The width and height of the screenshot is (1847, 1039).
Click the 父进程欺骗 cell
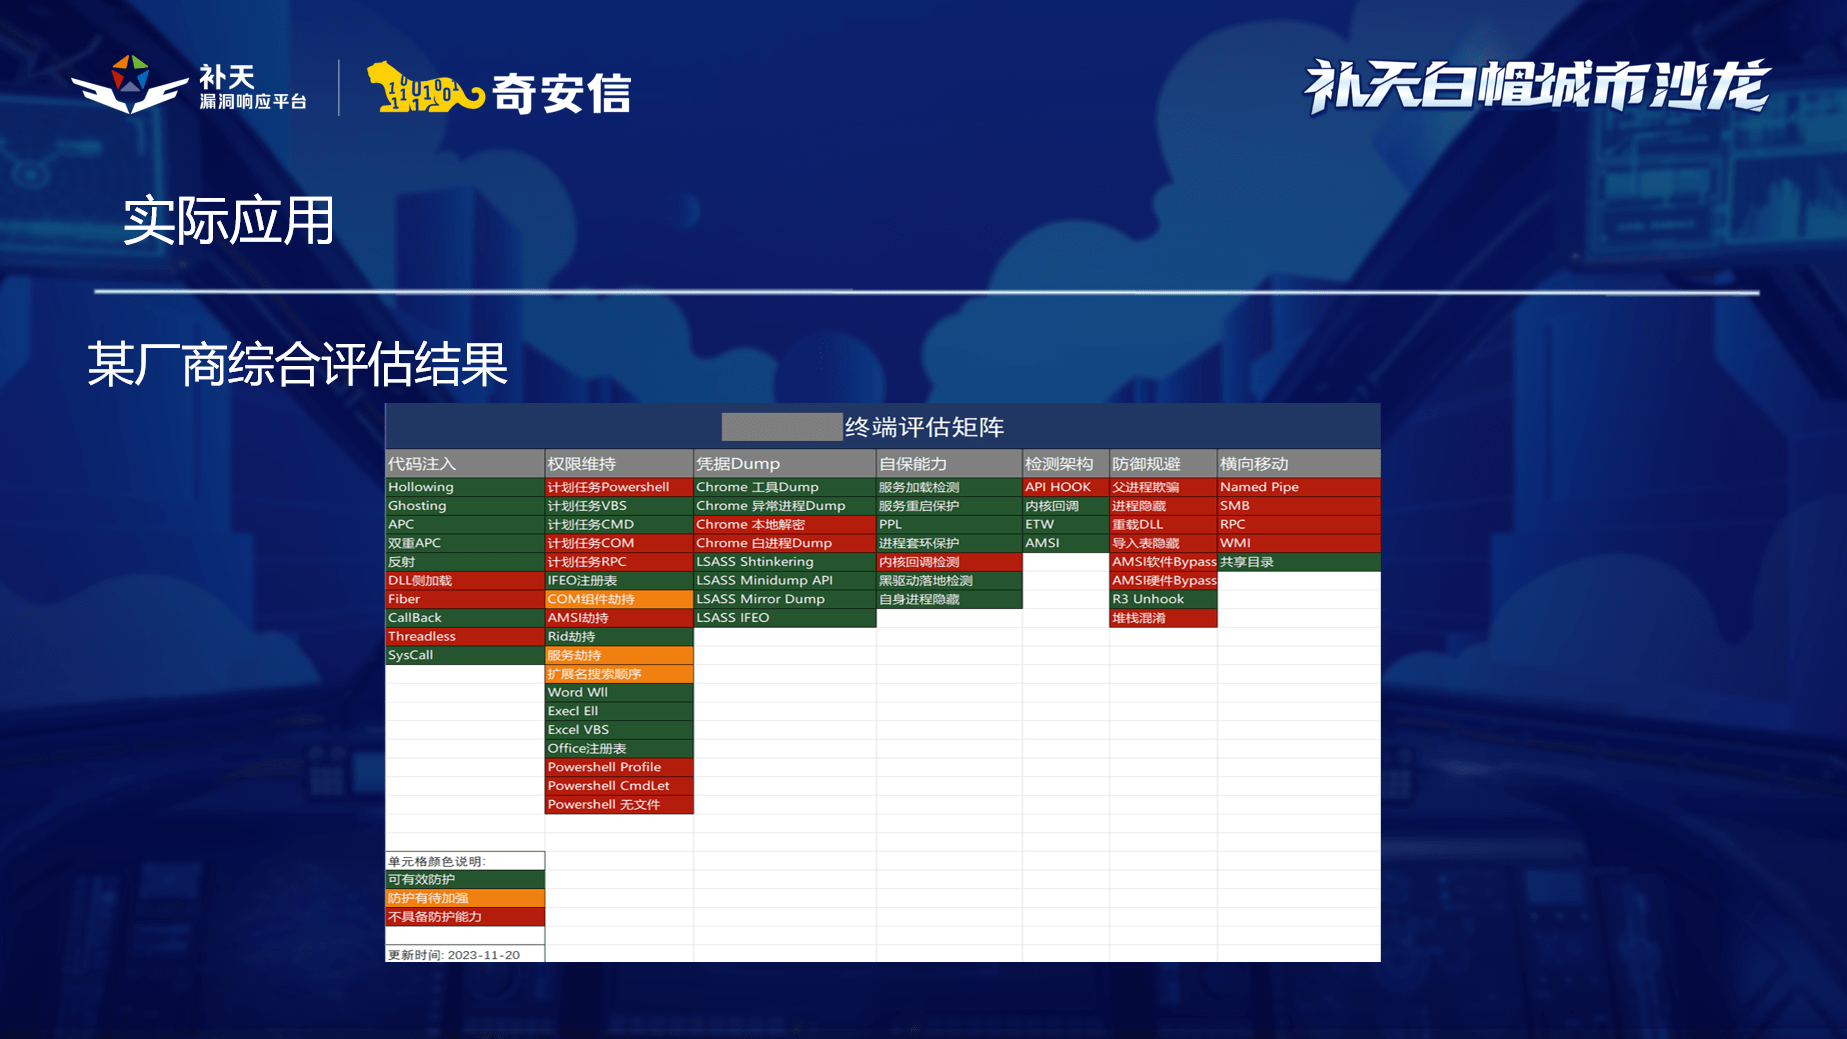1163,487
